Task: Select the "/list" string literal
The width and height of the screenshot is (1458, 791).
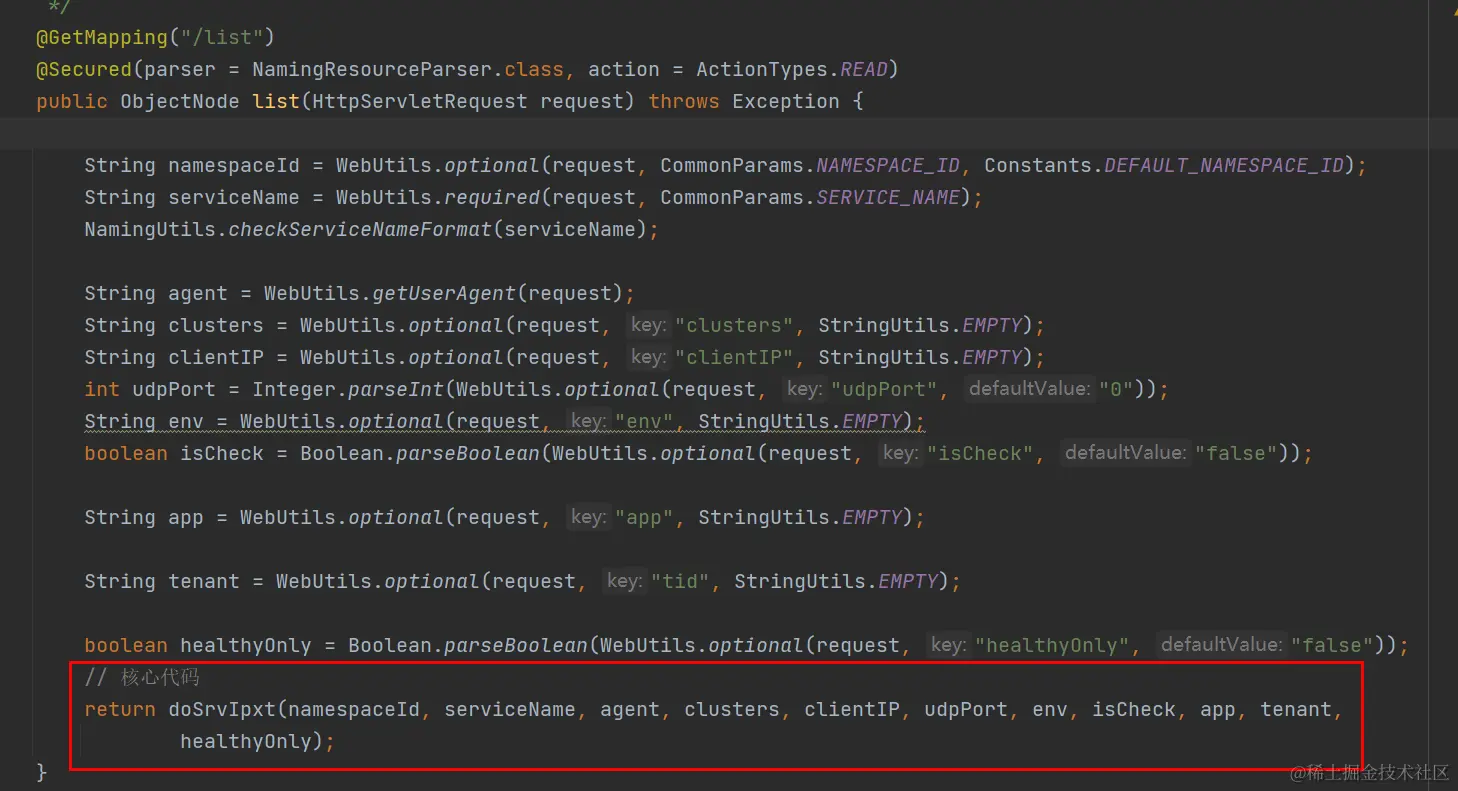Action: click(x=221, y=37)
